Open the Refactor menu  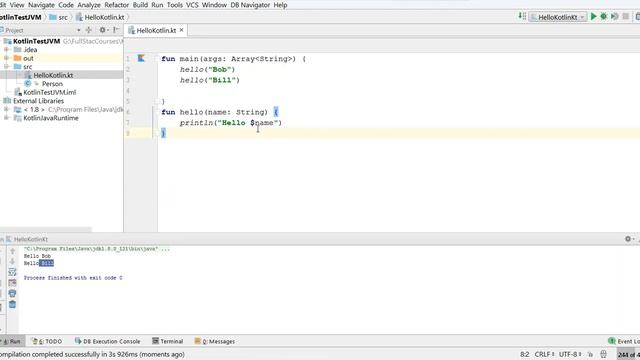coord(116,5)
